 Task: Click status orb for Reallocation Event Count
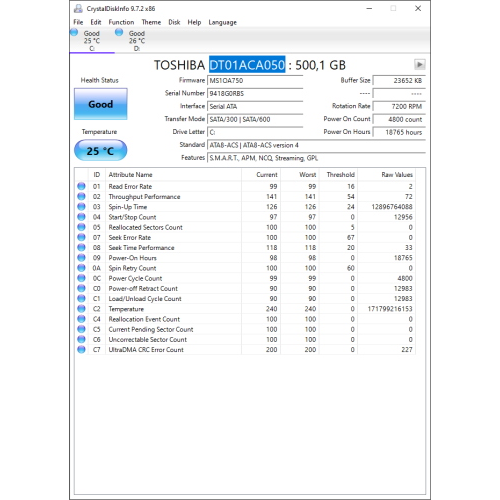81,319
